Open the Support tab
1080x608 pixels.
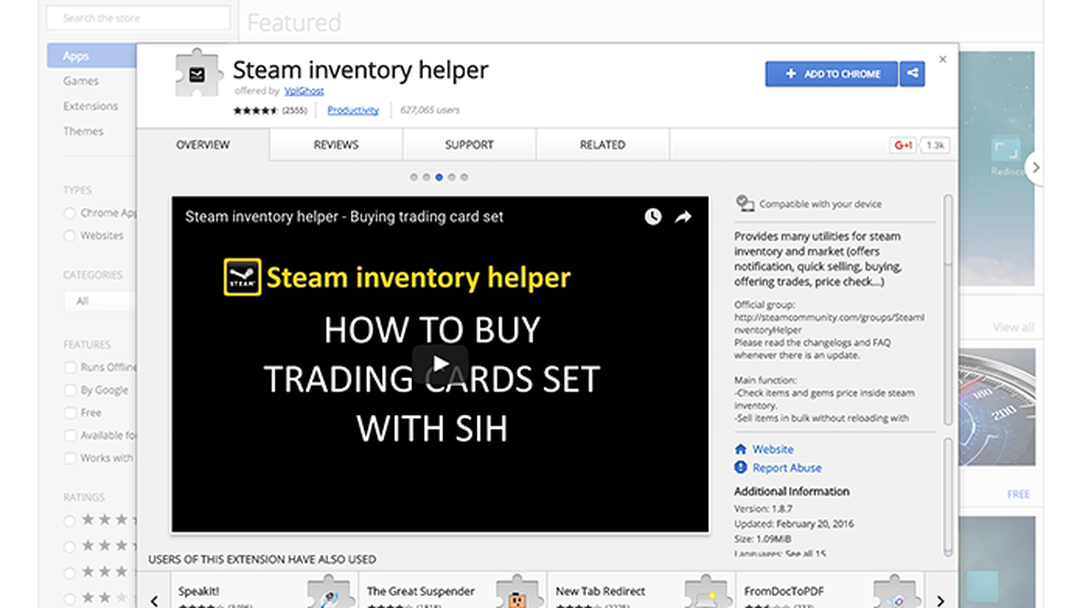pyautogui.click(x=469, y=145)
